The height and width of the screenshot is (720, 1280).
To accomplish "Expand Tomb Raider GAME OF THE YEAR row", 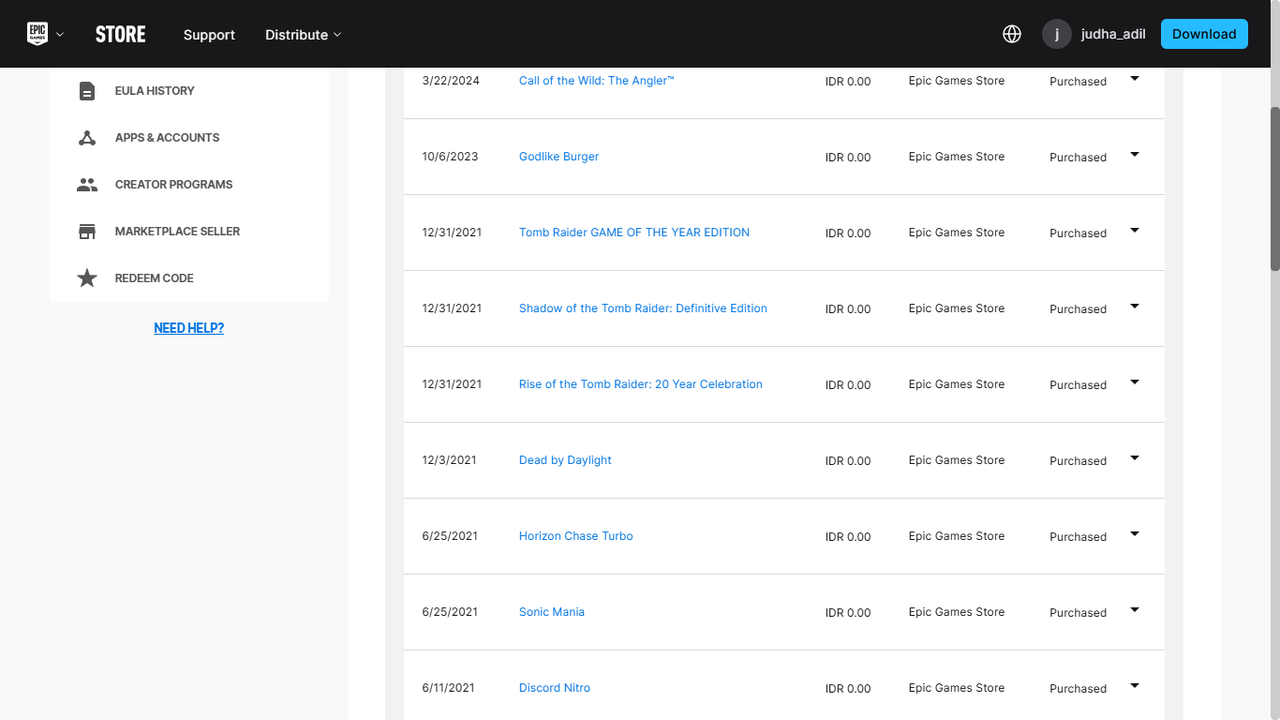I will point(1134,231).
